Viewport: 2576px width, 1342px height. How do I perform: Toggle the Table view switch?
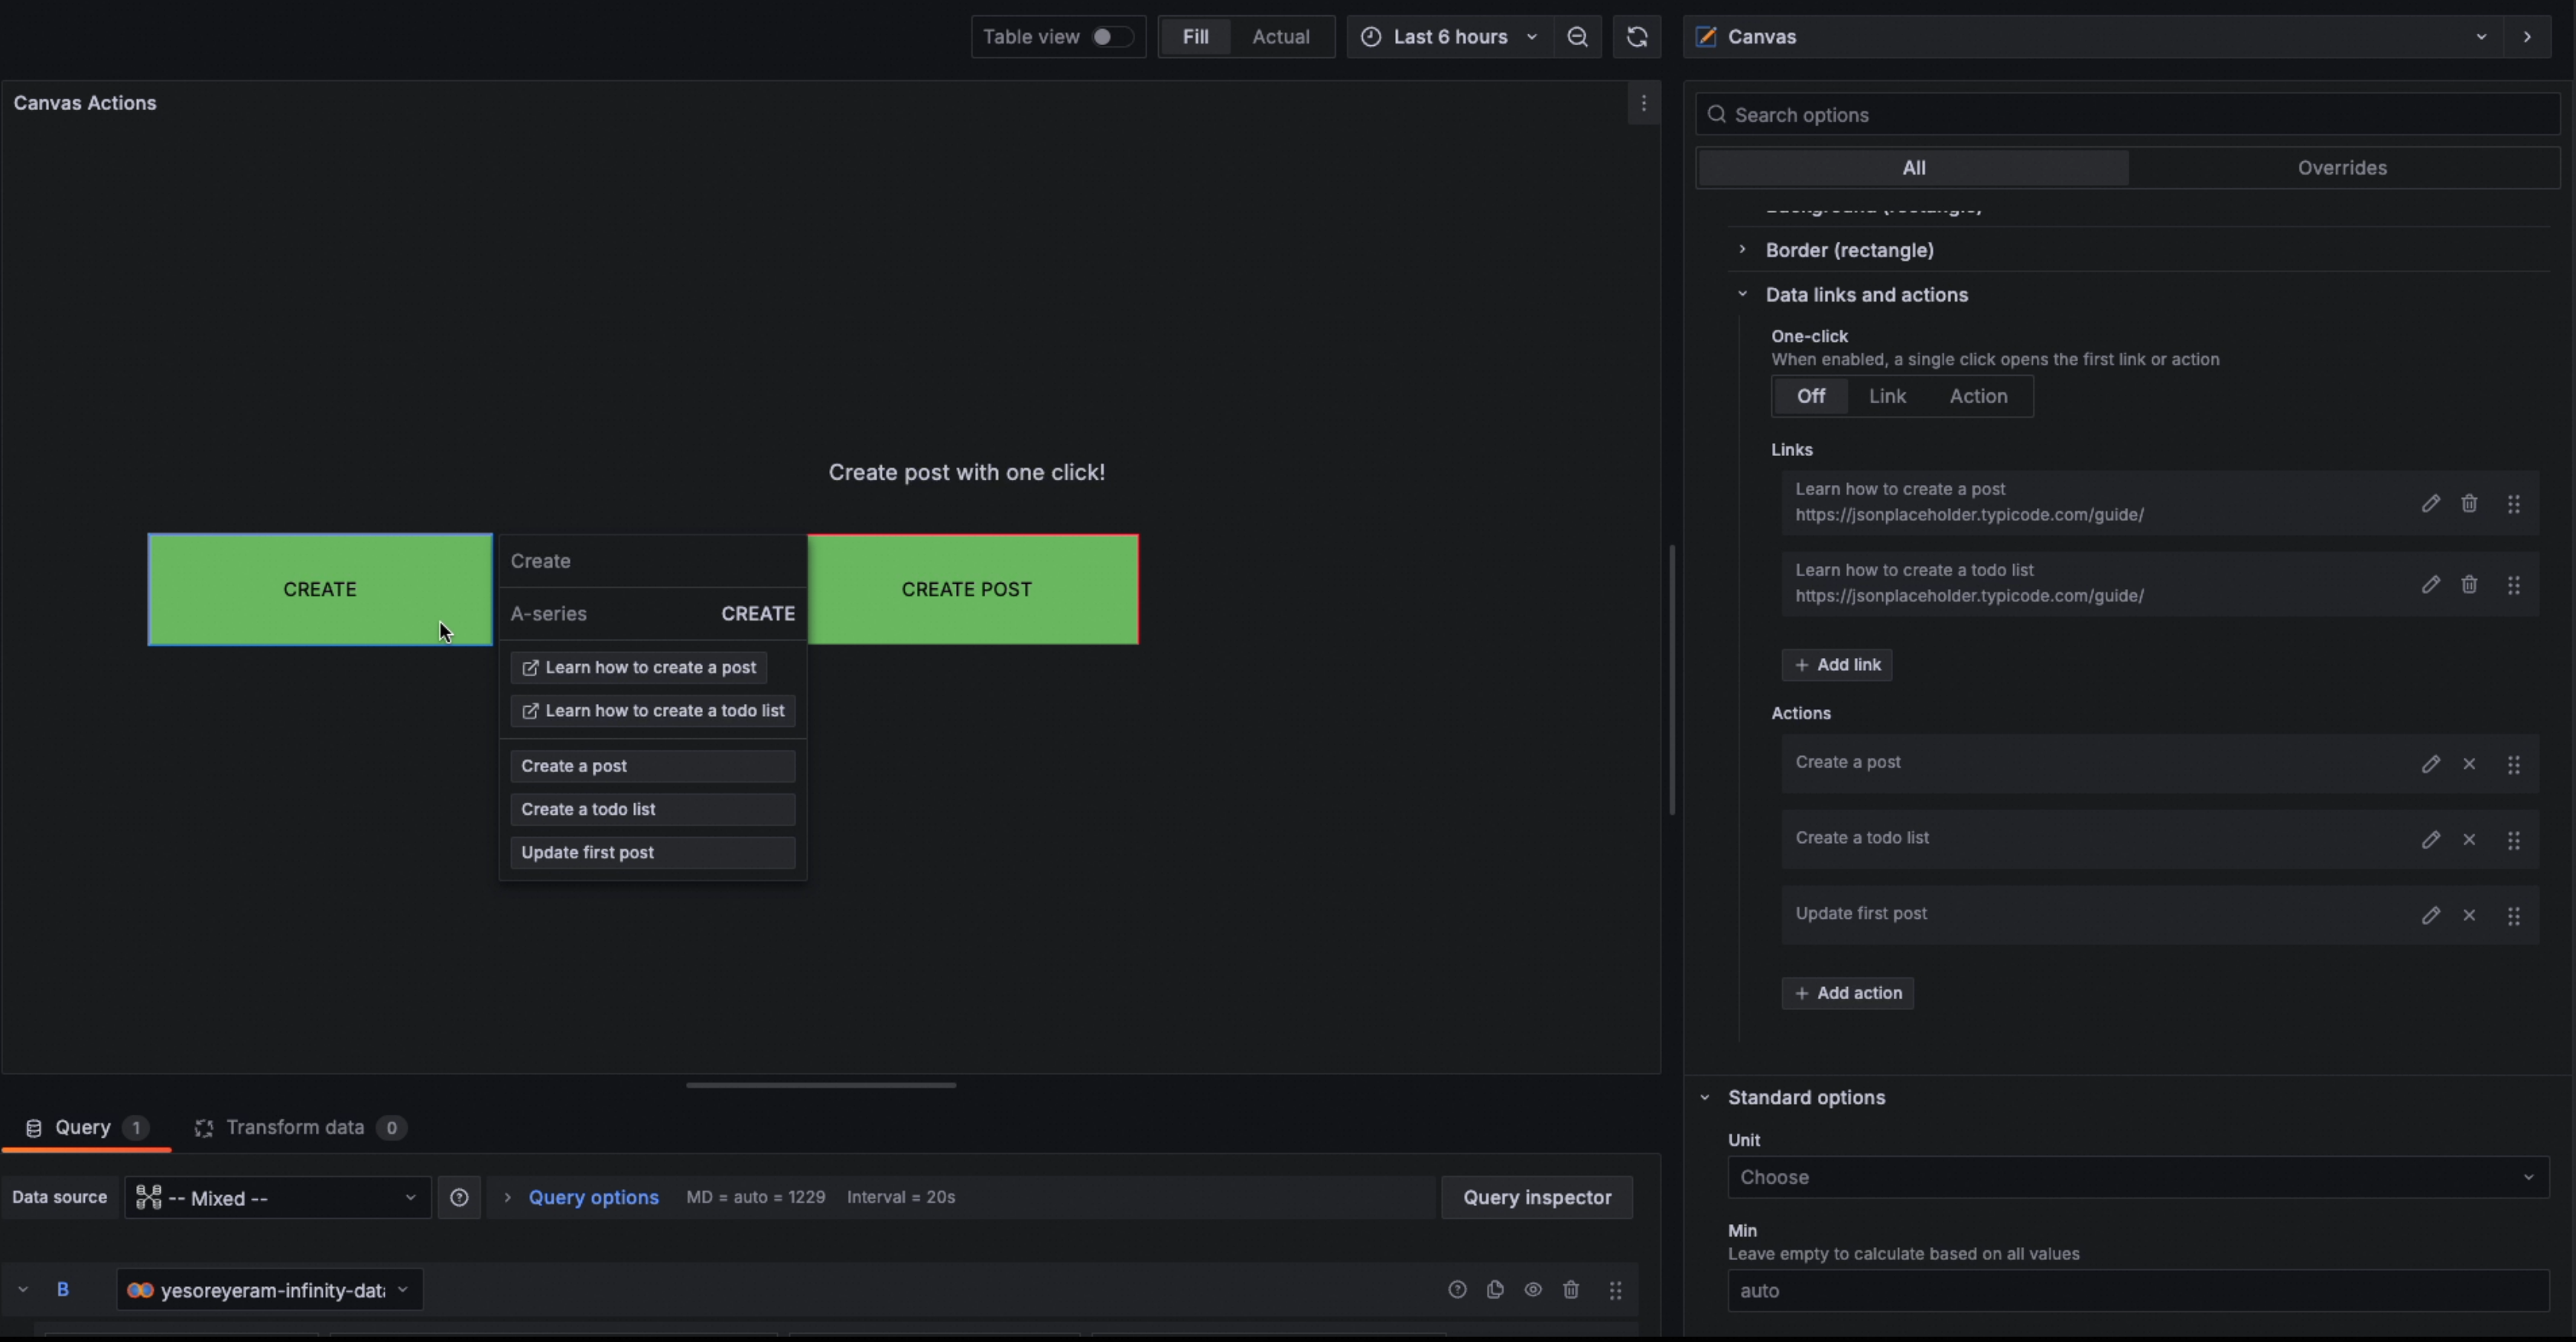(1111, 37)
